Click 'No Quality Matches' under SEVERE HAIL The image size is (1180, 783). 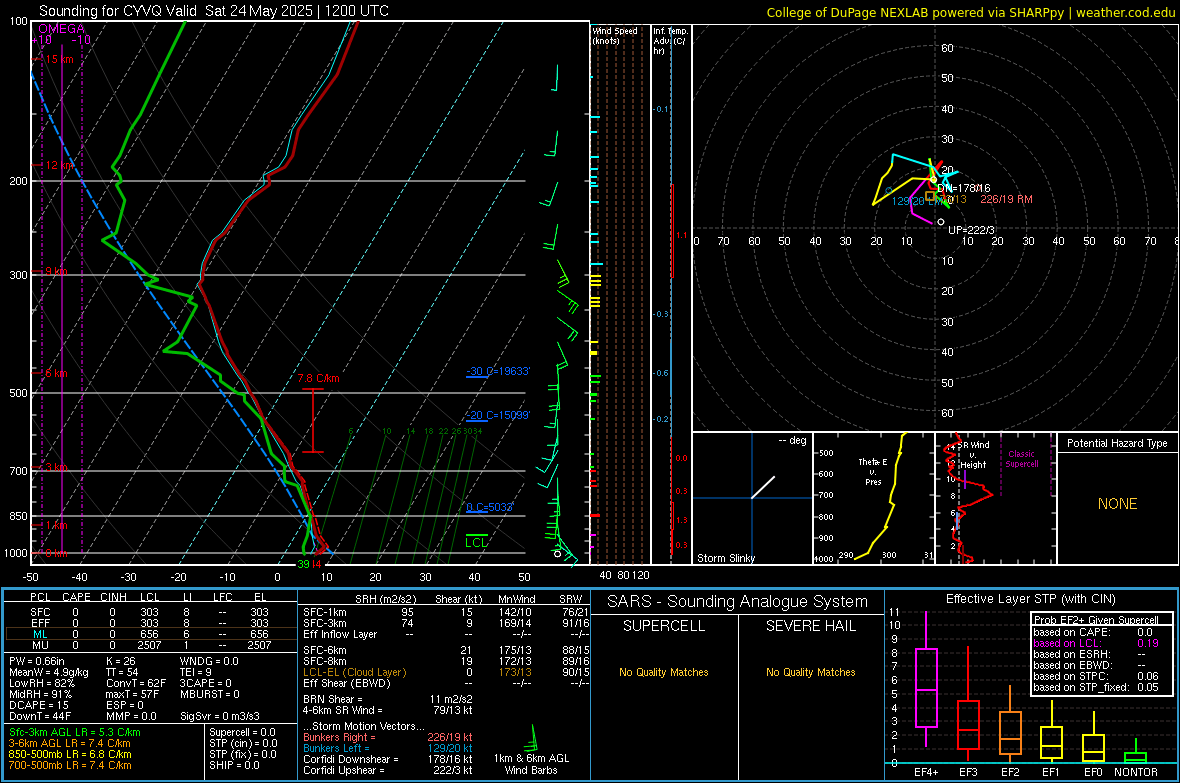810,672
